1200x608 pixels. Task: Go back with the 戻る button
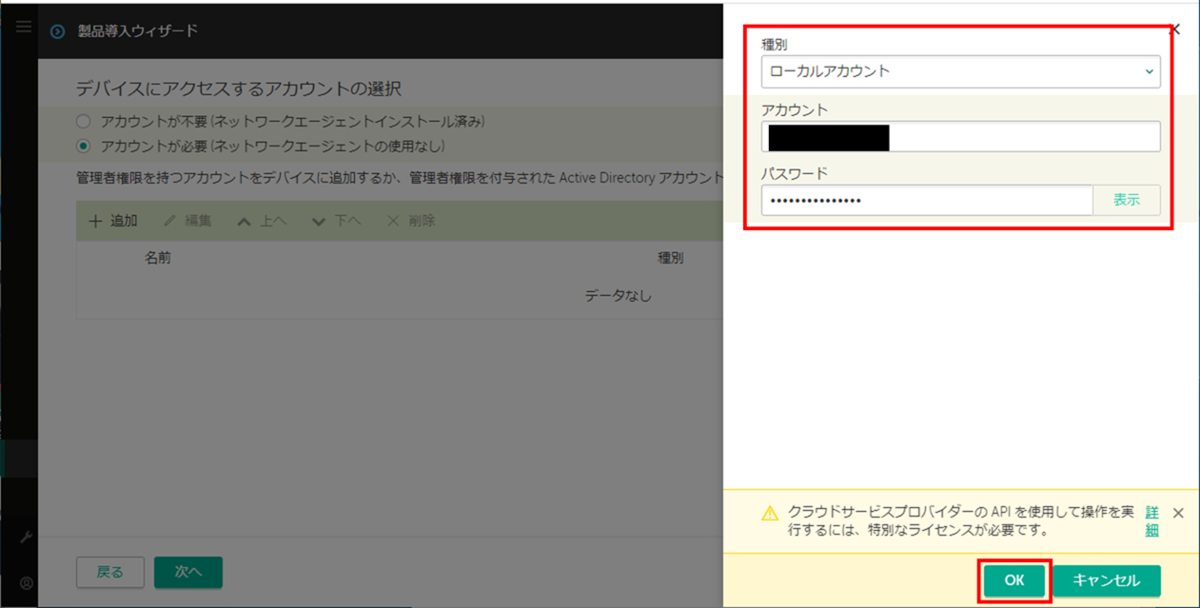coord(110,572)
